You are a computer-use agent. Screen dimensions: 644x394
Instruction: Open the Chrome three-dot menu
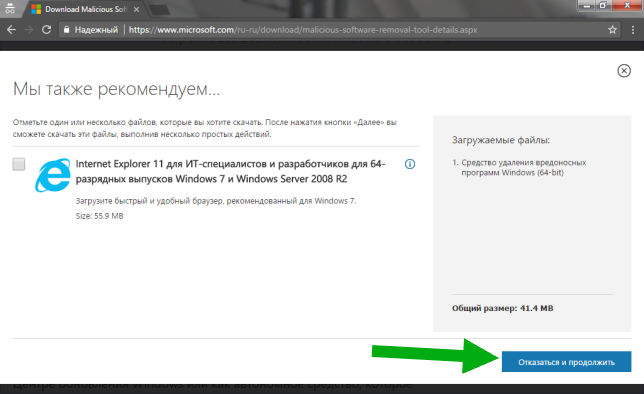pos(633,30)
